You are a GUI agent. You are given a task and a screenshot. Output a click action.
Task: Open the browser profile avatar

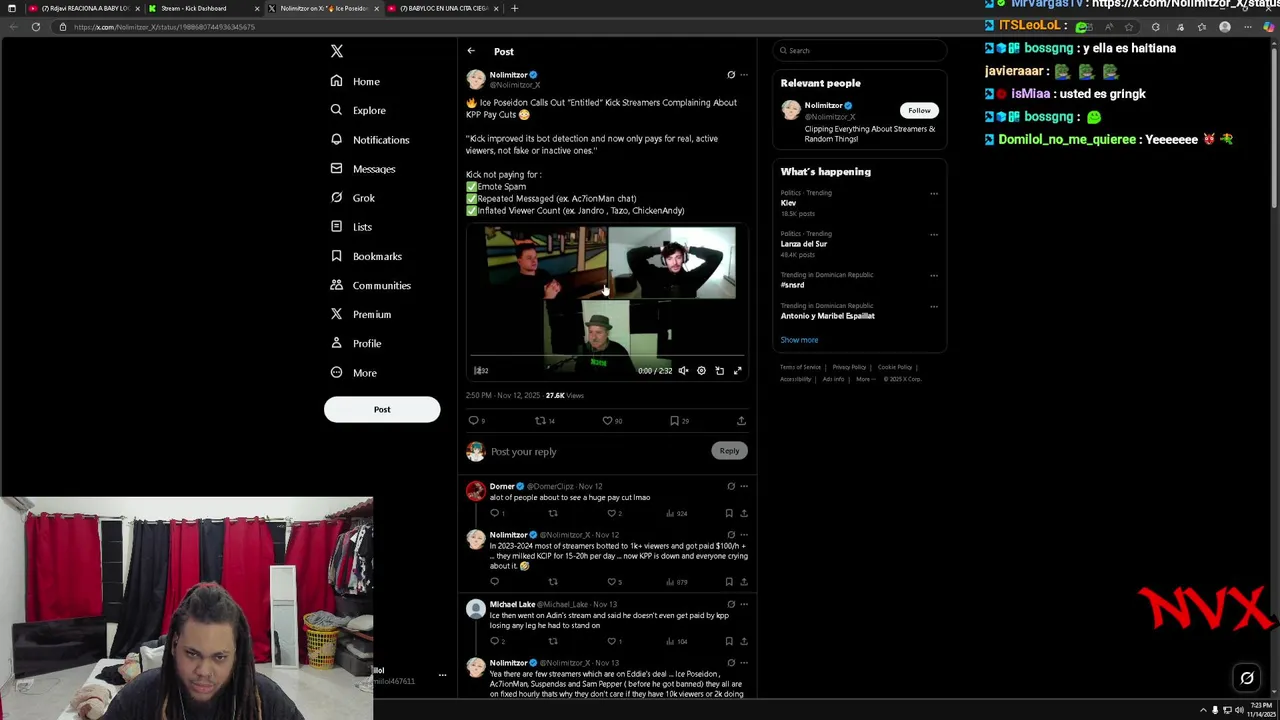(x=1225, y=27)
